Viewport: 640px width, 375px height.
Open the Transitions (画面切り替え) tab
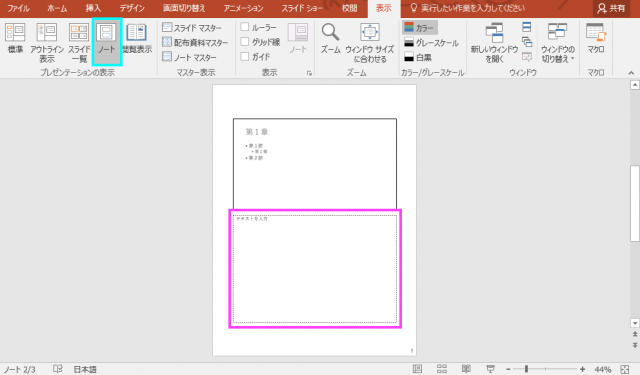[x=184, y=8]
